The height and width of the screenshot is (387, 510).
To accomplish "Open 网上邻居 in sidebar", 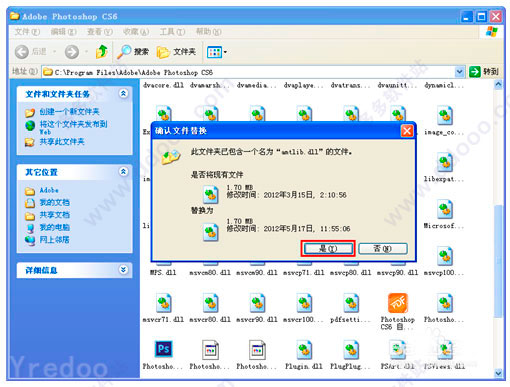I will (55, 240).
